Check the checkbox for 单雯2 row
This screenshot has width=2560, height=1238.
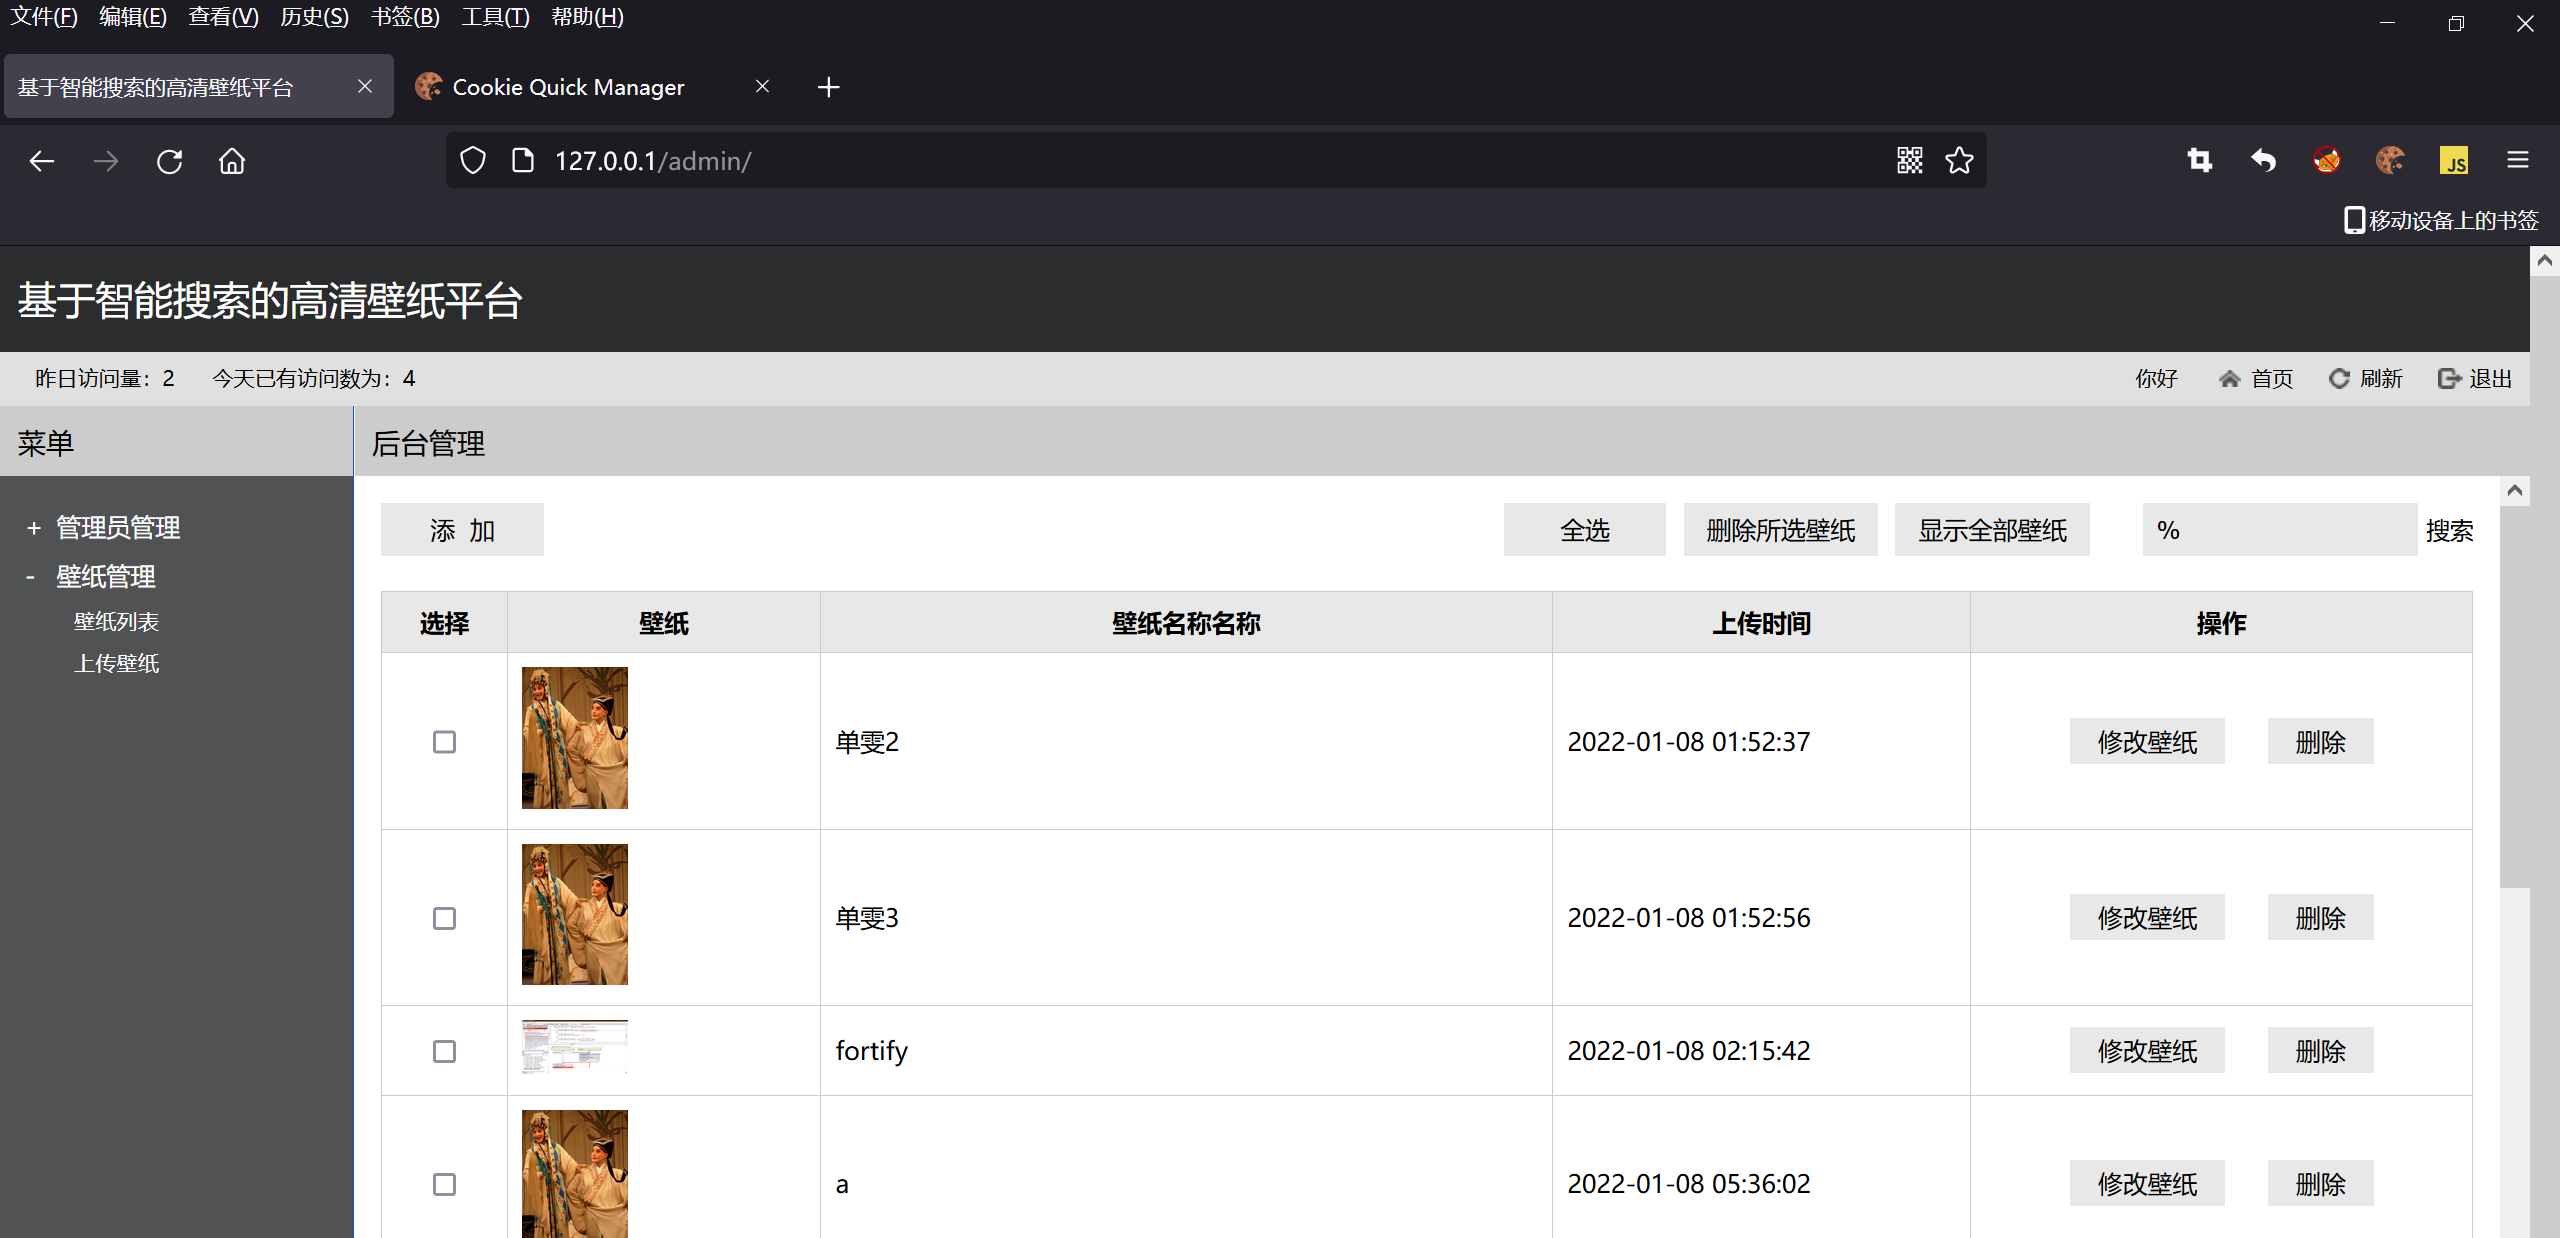[444, 742]
